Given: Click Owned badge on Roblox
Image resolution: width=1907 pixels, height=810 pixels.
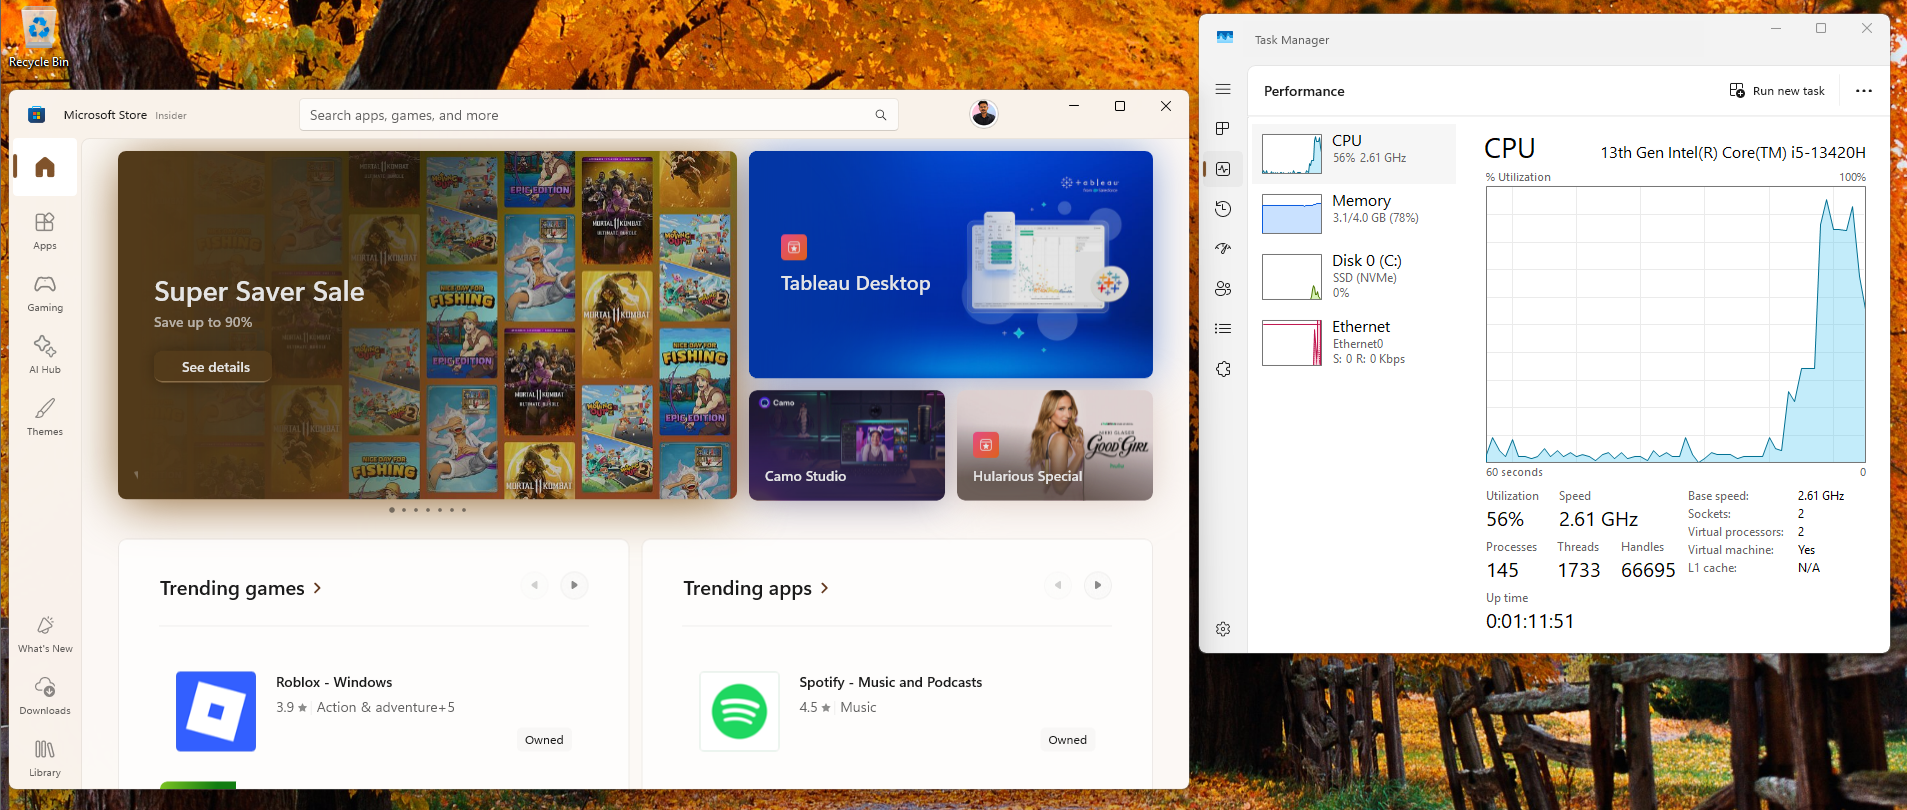Looking at the screenshot, I should [544, 740].
